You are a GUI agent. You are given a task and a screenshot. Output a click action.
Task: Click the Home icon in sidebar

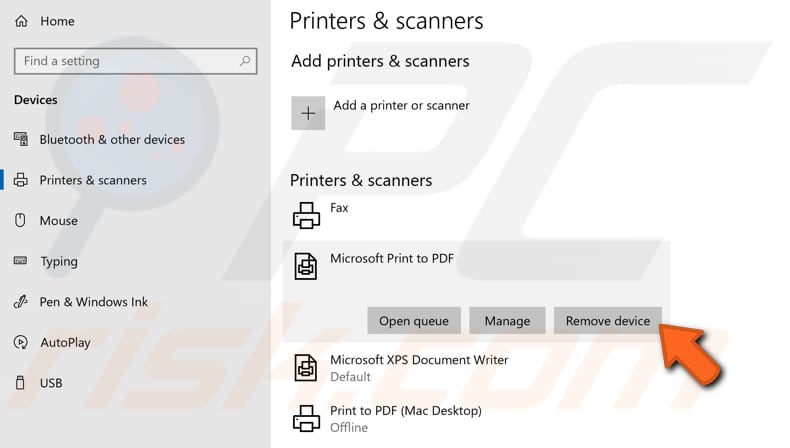[21, 21]
